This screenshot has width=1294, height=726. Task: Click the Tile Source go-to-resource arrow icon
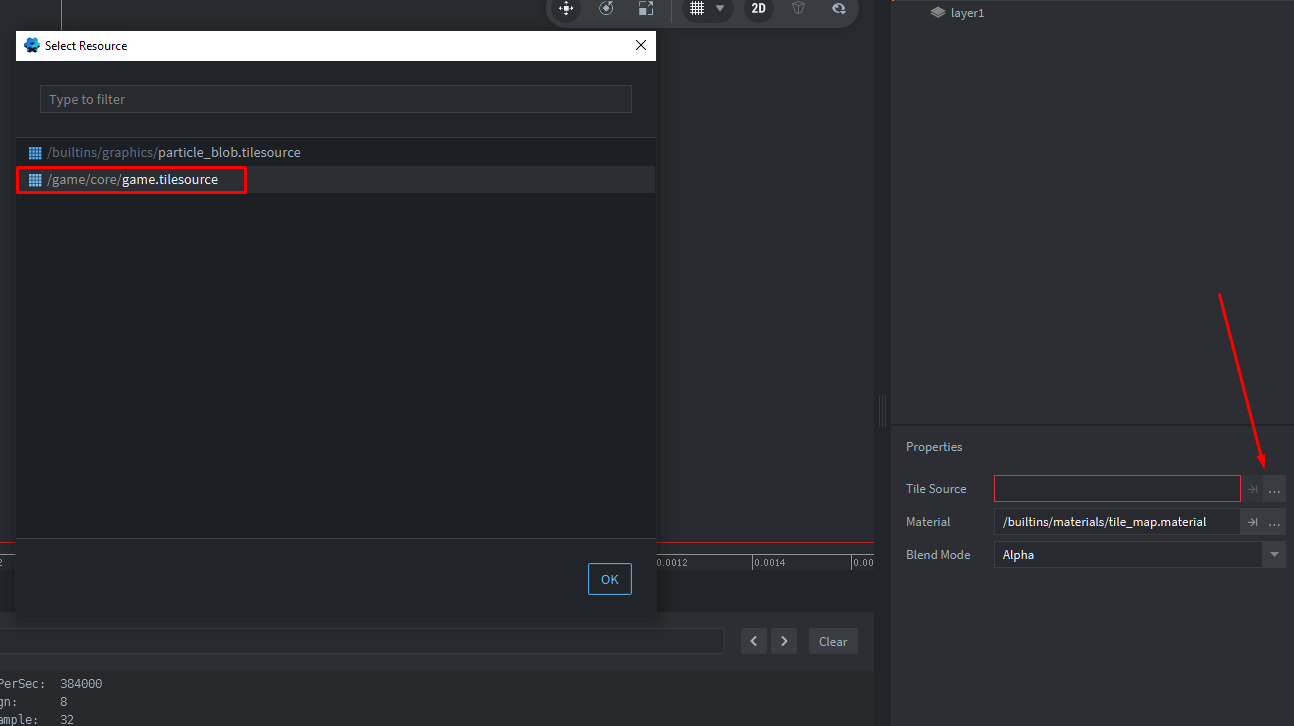tap(1252, 489)
